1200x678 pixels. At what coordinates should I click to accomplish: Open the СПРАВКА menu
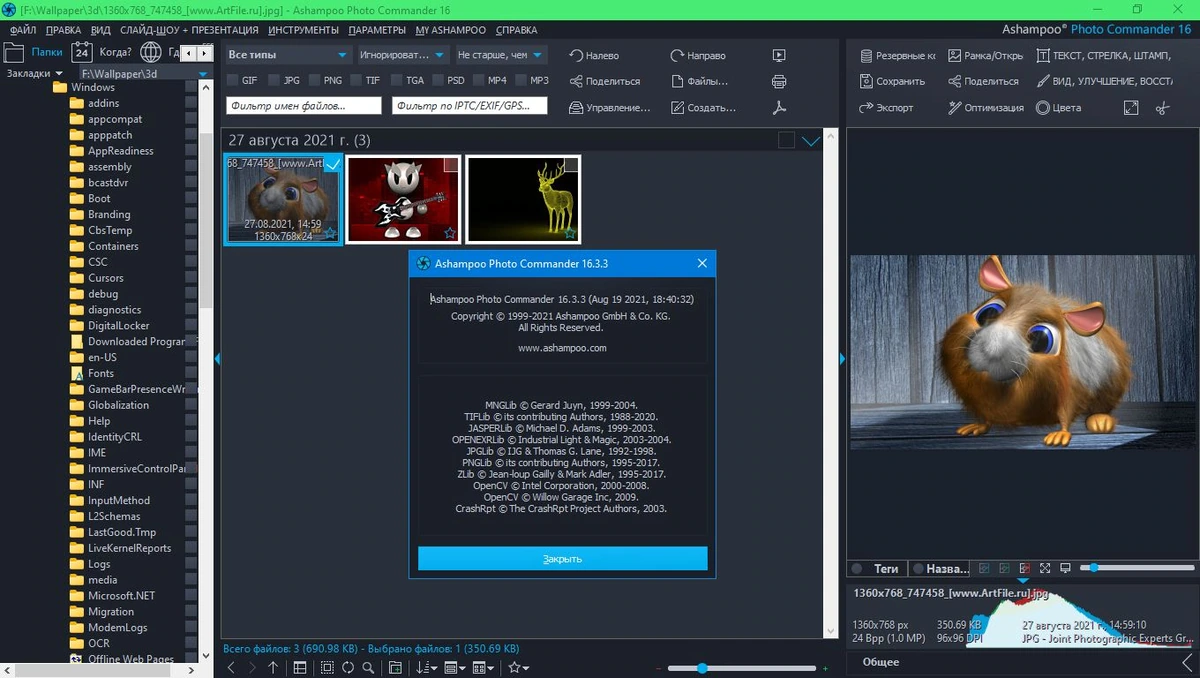tap(516, 30)
